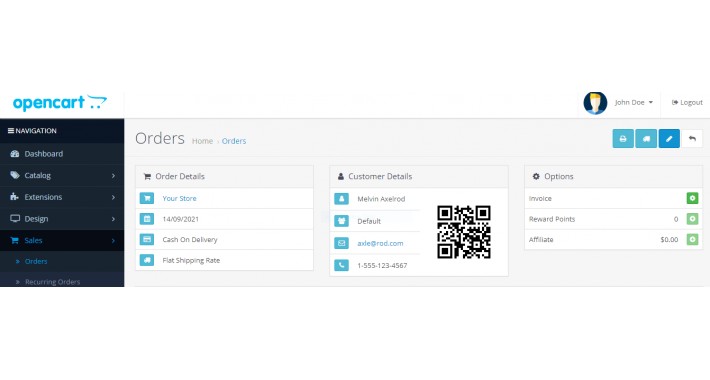The image size is (710, 380).
Task: Click the Order Details cart header icon
Action: coord(147,177)
